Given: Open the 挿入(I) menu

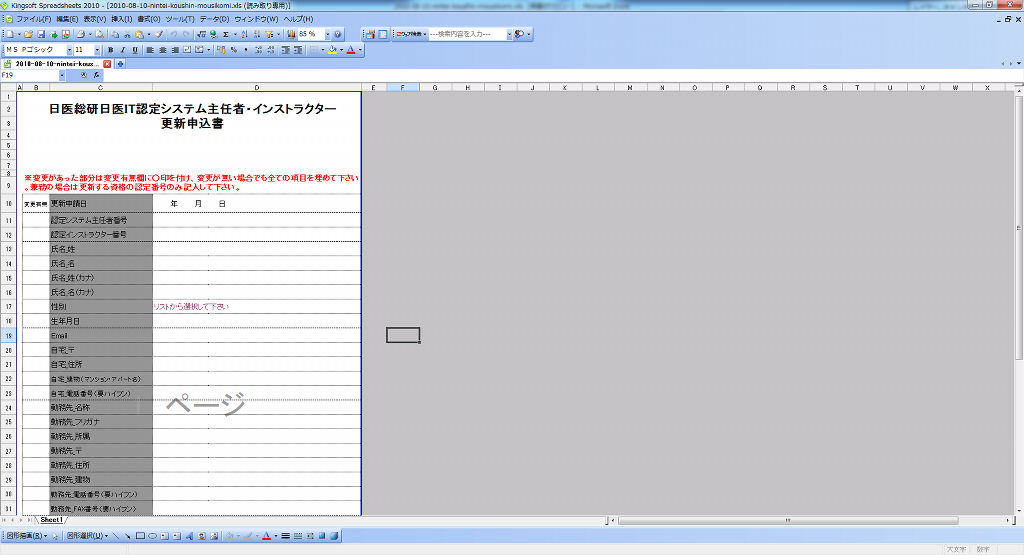Looking at the screenshot, I should pos(121,19).
